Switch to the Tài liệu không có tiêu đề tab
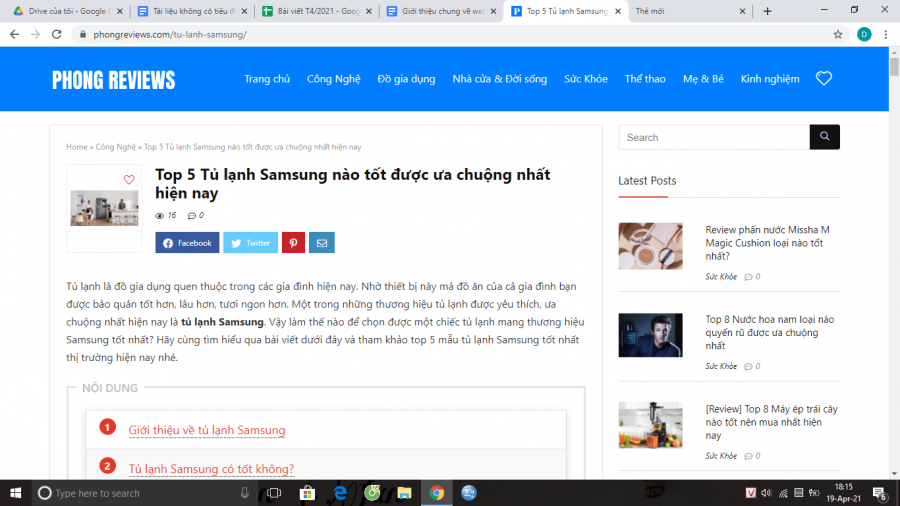This screenshot has width=900, height=506. pos(193,11)
